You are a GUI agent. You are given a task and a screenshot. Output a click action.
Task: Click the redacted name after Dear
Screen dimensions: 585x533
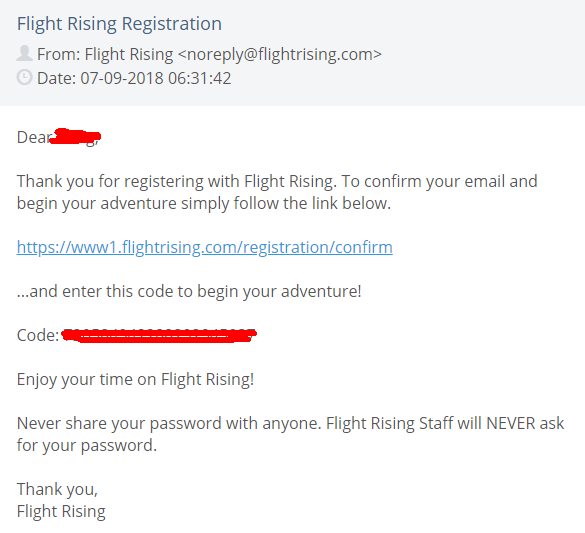click(x=75, y=137)
